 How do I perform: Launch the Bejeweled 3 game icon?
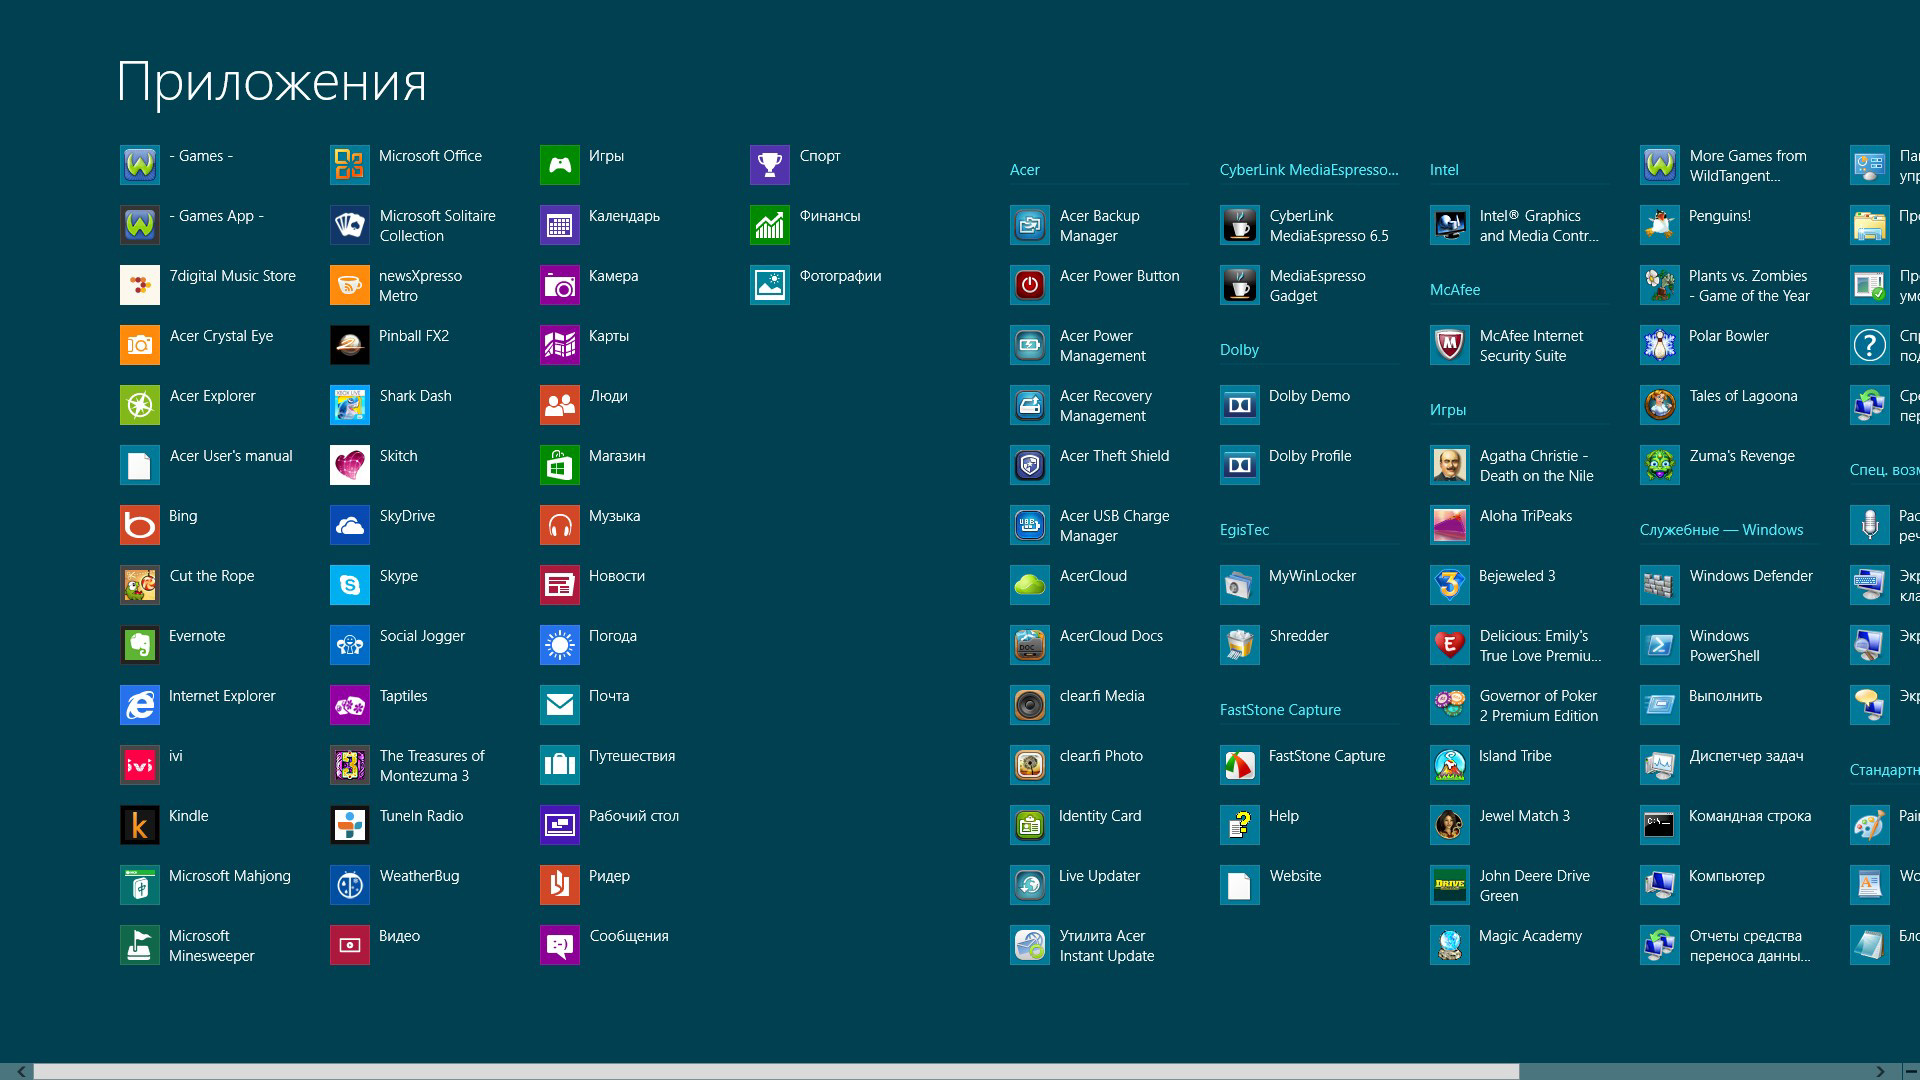pyautogui.click(x=1450, y=585)
